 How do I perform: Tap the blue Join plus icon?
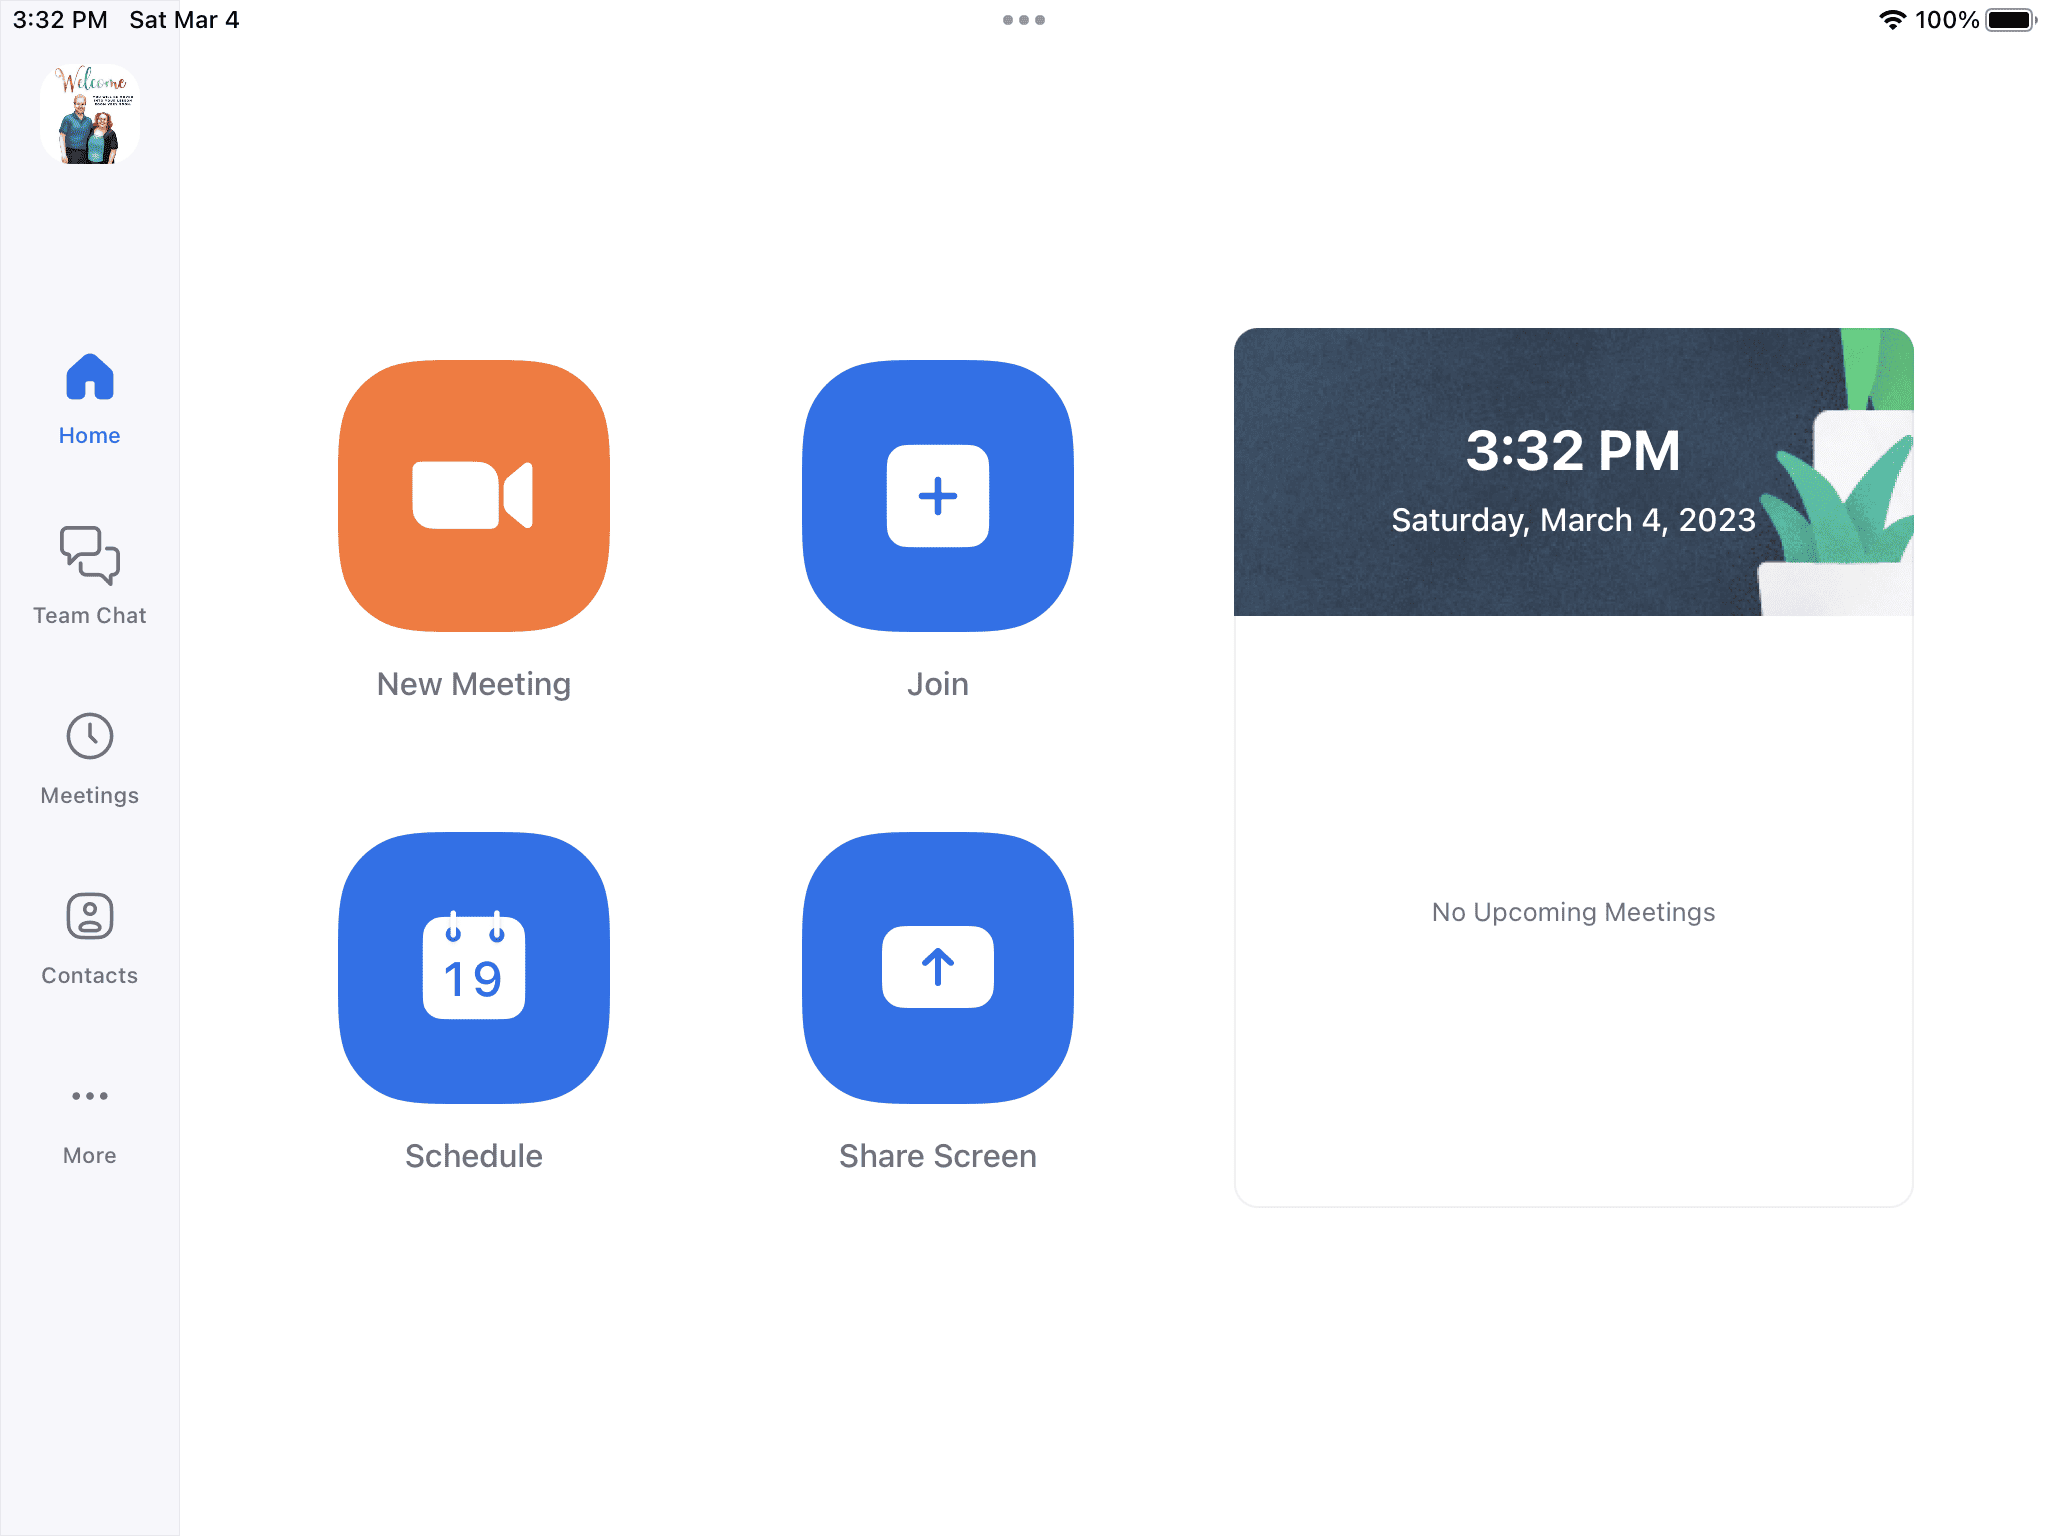tap(938, 496)
